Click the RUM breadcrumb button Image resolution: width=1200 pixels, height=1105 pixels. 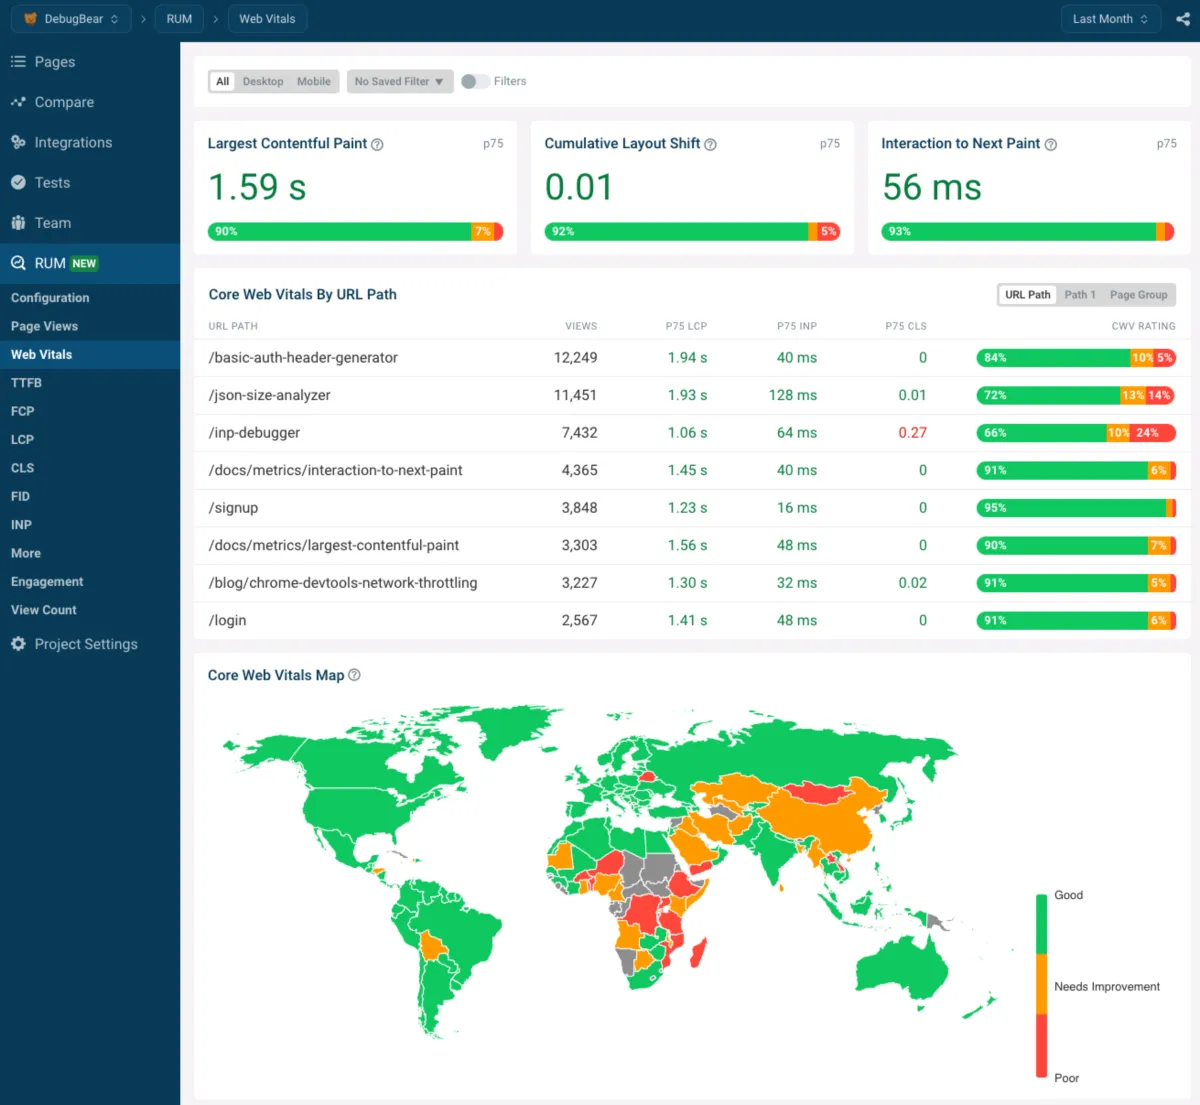coord(179,19)
